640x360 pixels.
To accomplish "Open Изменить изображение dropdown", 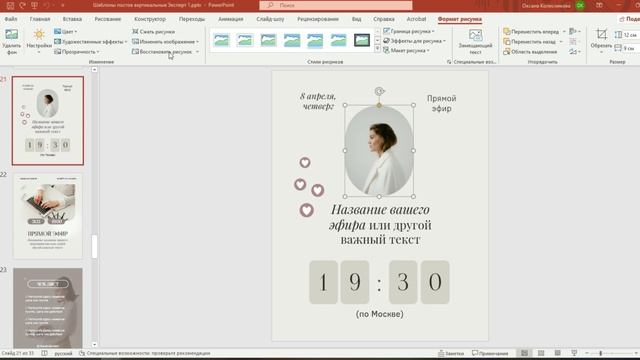I will tap(165, 42).
